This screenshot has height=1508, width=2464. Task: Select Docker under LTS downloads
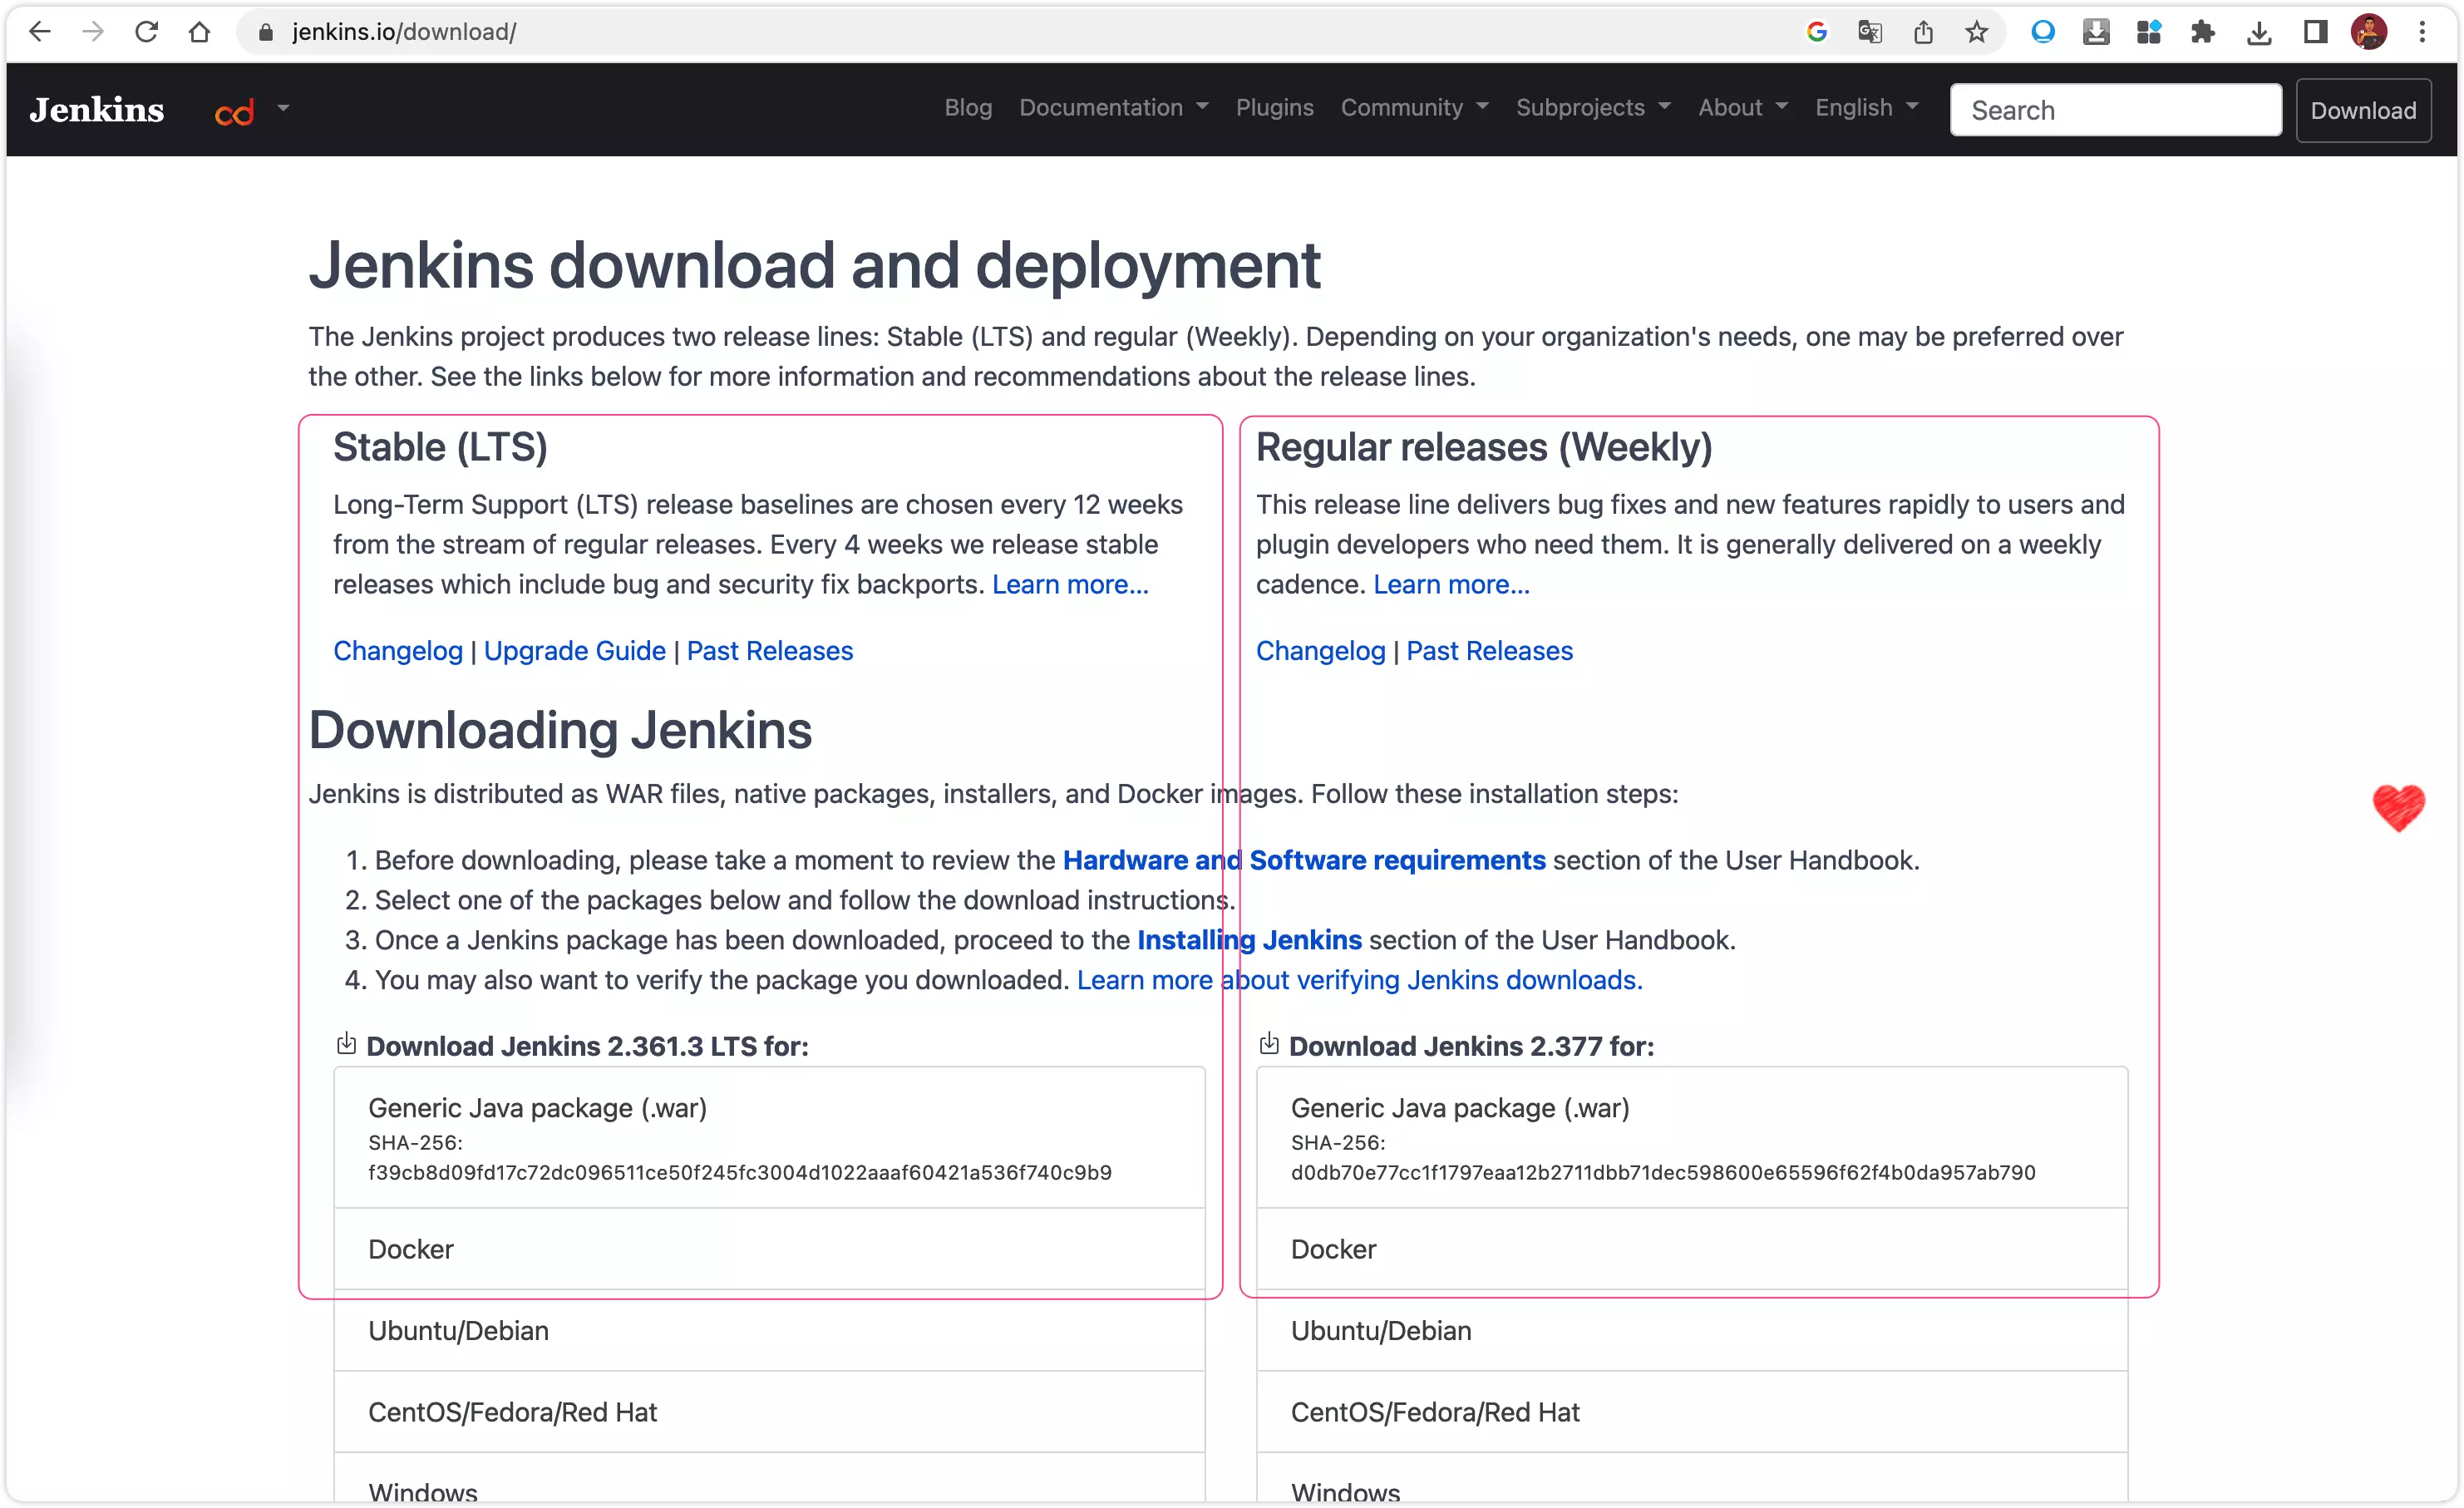[769, 1249]
